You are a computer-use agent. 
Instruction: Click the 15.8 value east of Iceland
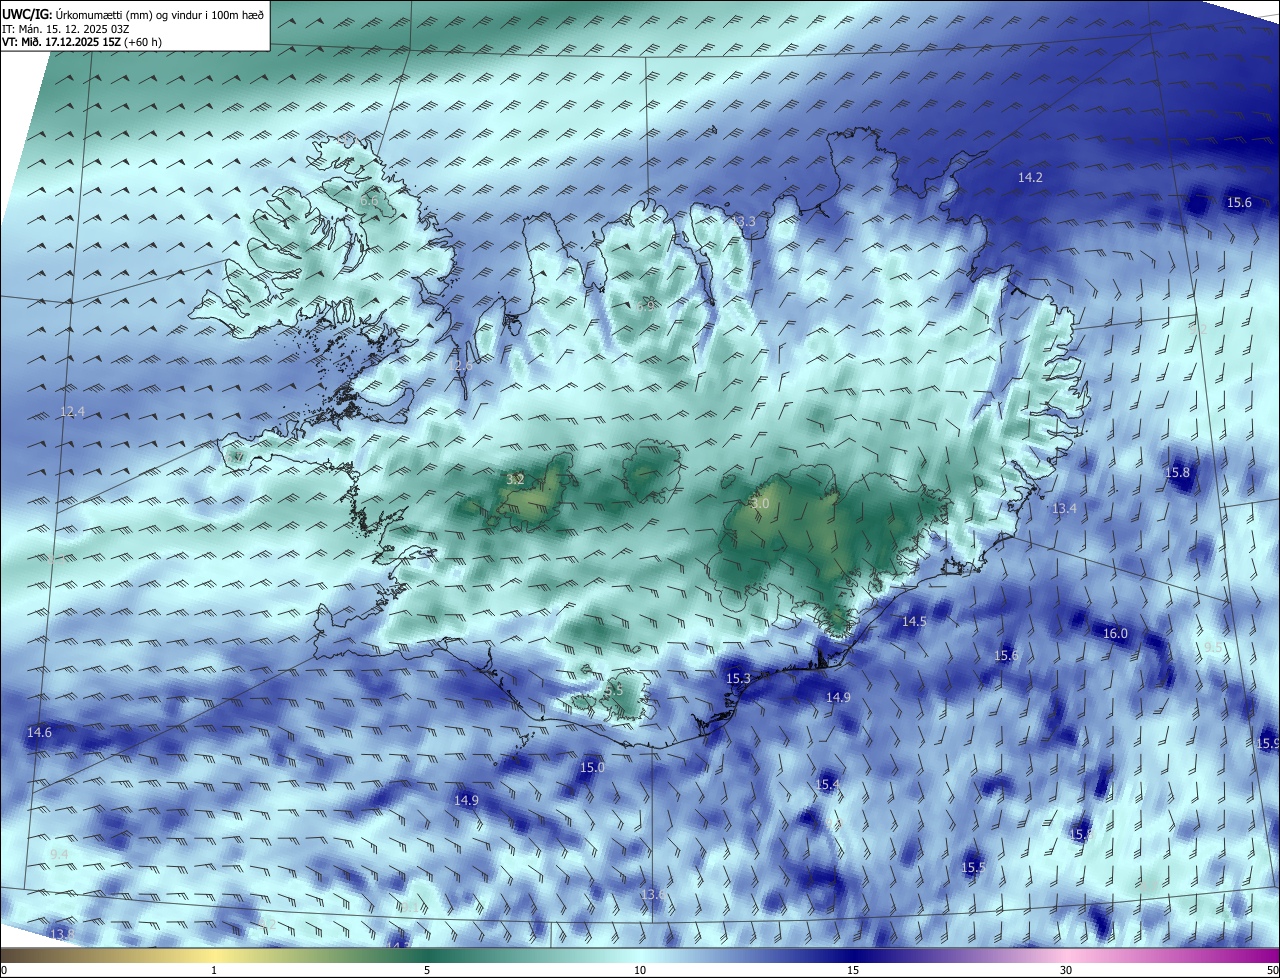click(1178, 472)
